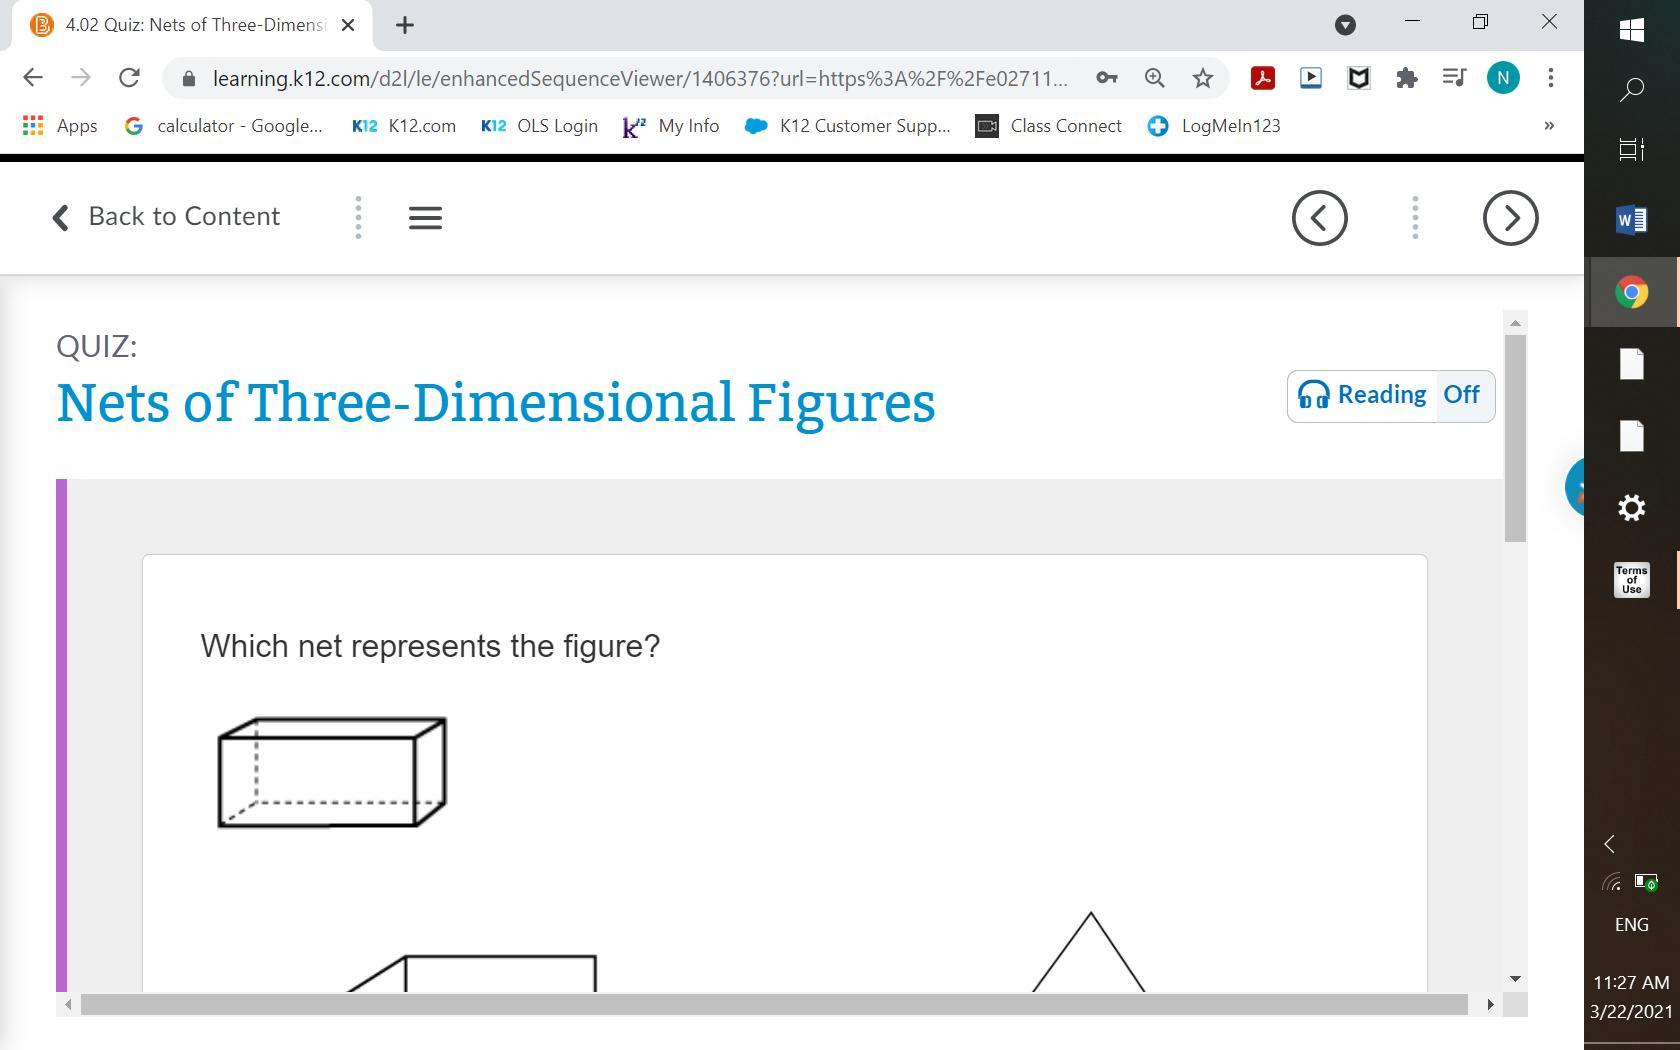Select the 4.02 Quiz browser tab
Viewport: 1680px width, 1050px height.
coord(193,25)
